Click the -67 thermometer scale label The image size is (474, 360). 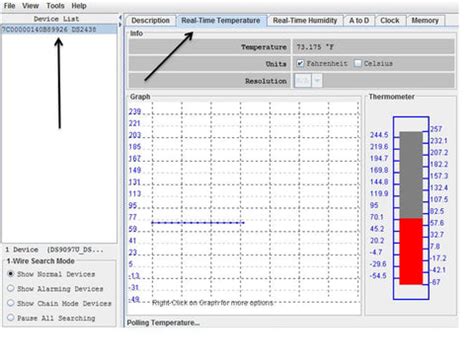tap(436, 282)
